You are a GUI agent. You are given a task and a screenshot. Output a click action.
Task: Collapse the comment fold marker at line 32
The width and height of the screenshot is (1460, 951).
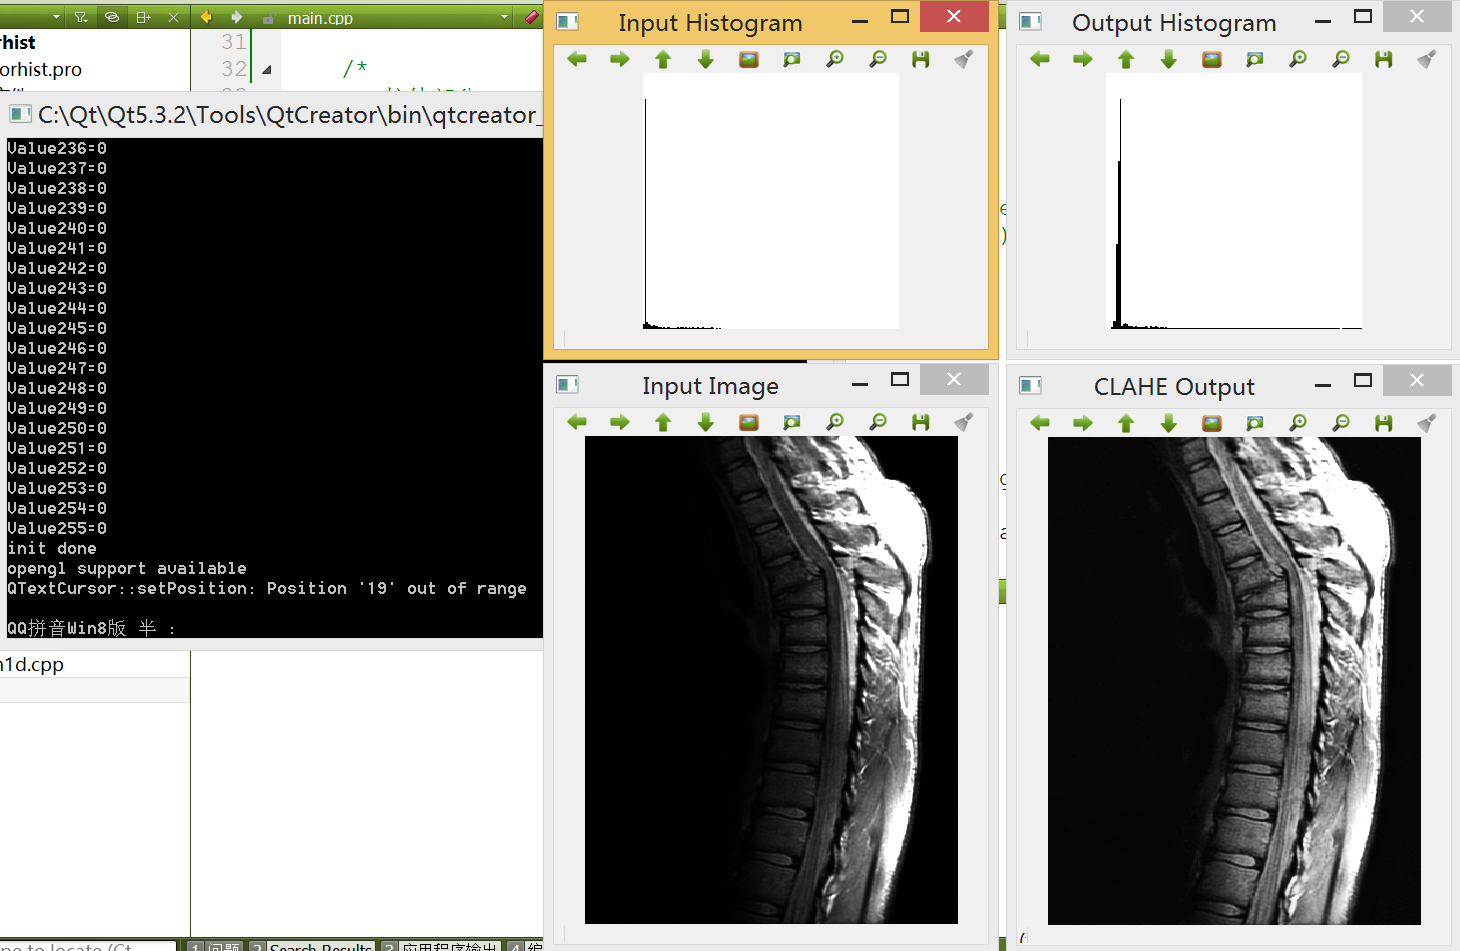tap(267, 70)
